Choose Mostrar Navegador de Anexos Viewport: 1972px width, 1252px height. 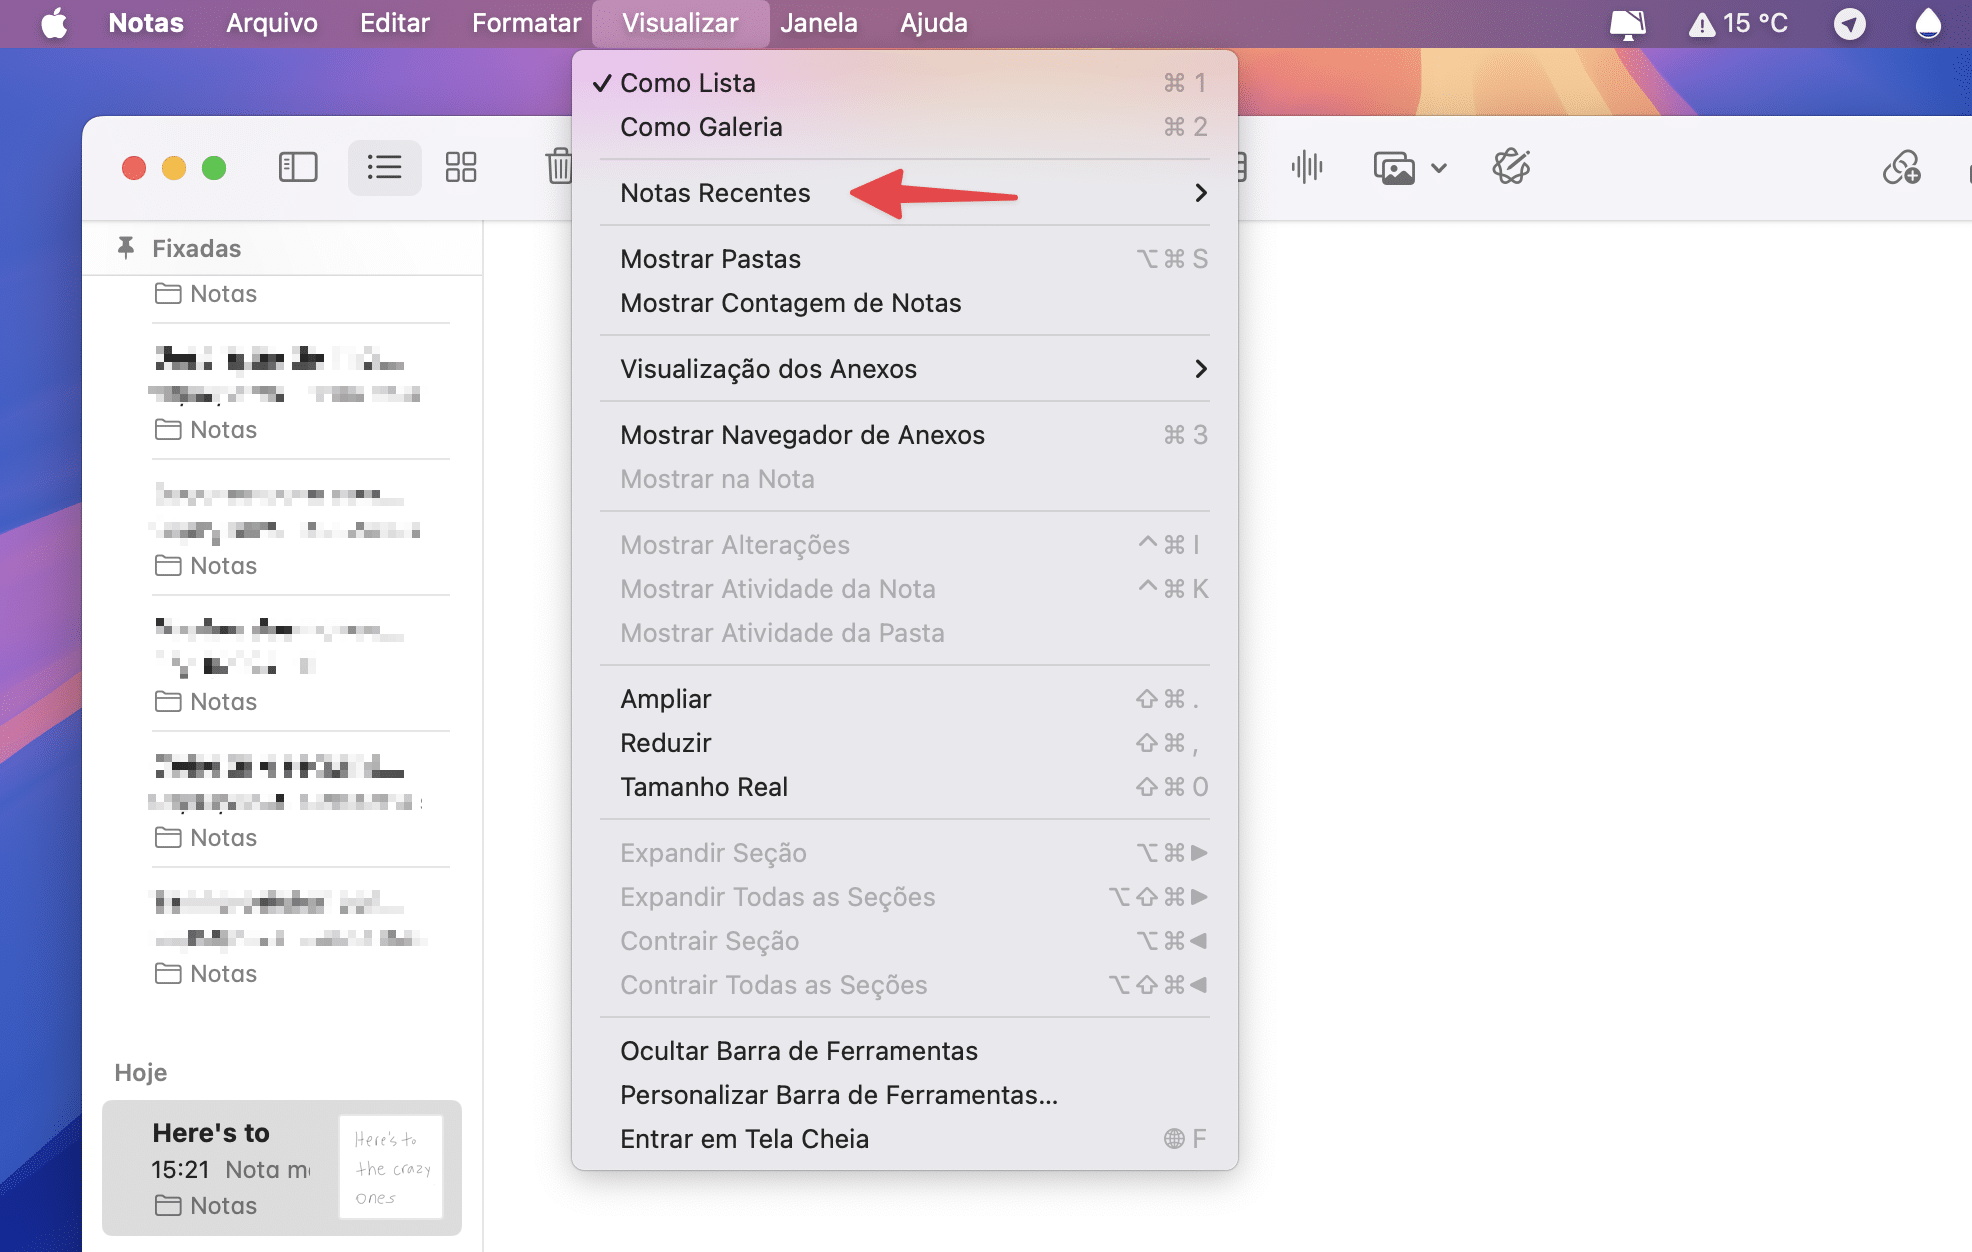pos(905,435)
